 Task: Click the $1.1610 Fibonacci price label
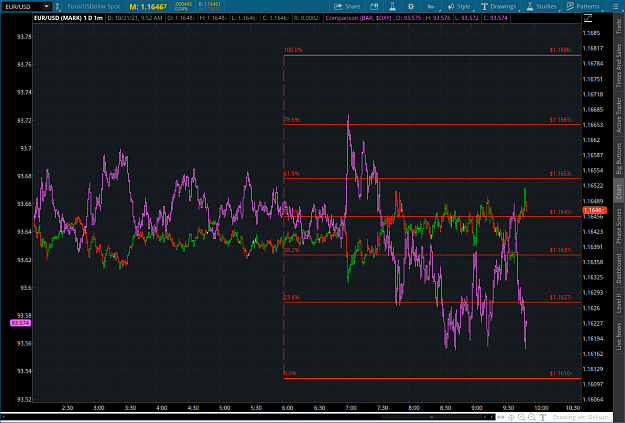tap(560, 373)
